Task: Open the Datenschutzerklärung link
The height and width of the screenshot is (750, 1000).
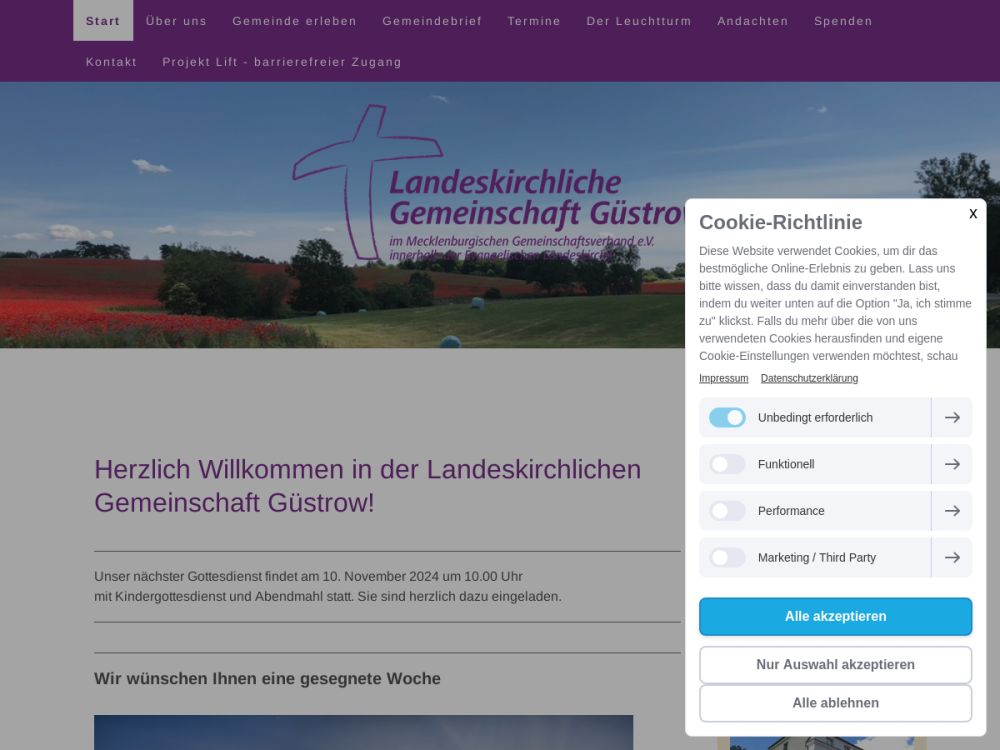Action: pyautogui.click(x=809, y=379)
